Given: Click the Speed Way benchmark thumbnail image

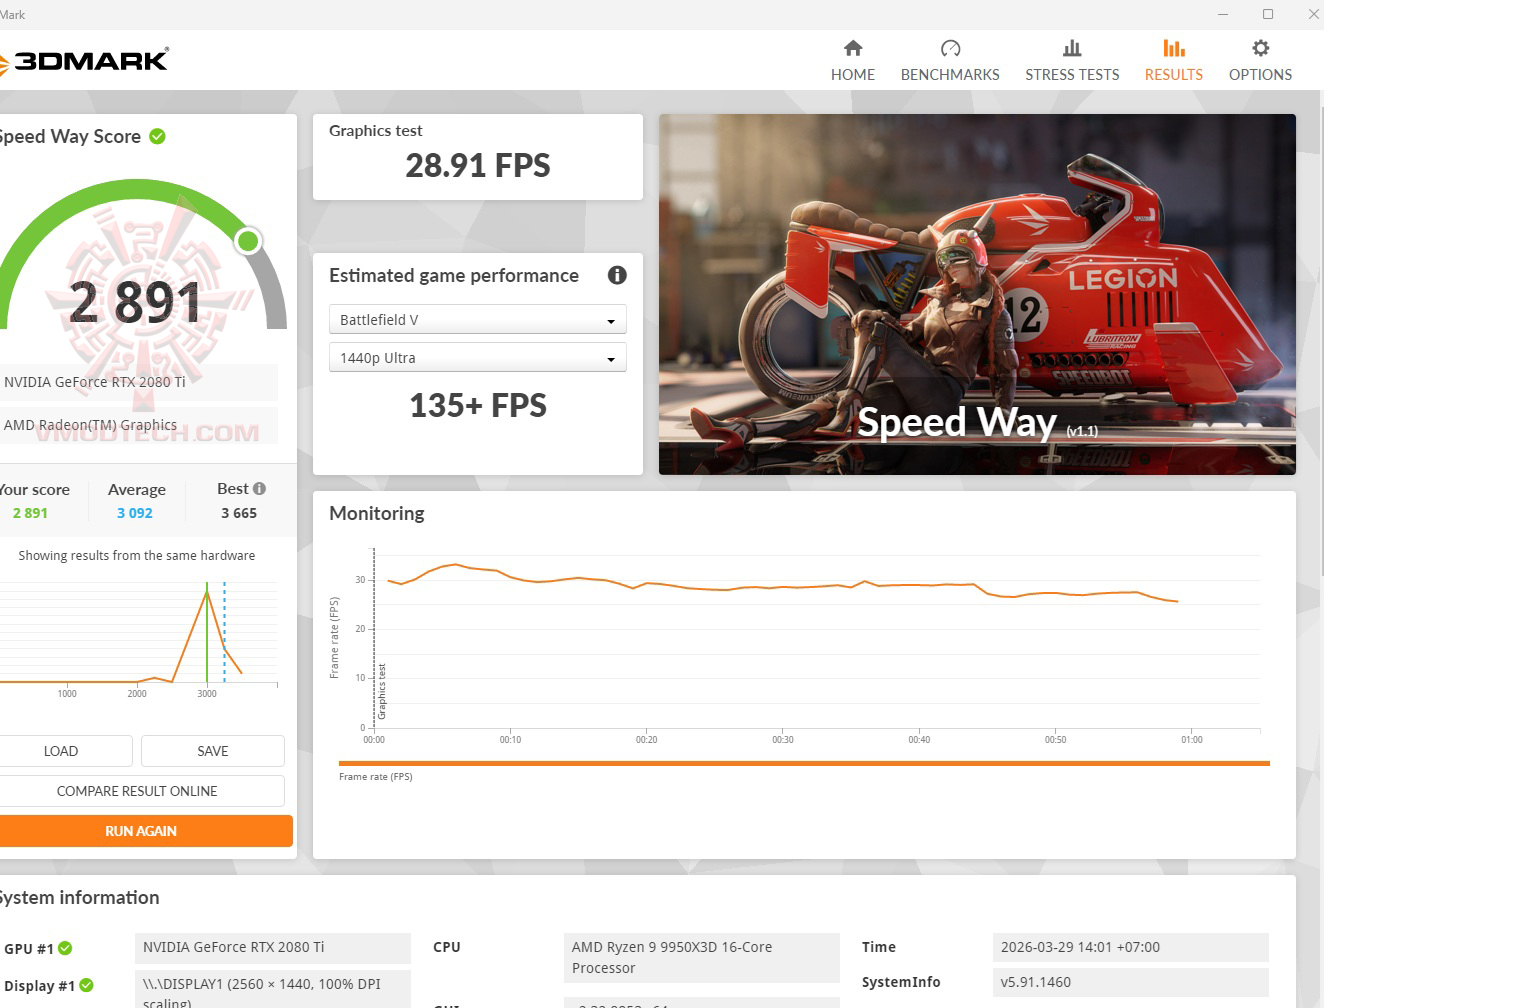Looking at the screenshot, I should [x=977, y=294].
